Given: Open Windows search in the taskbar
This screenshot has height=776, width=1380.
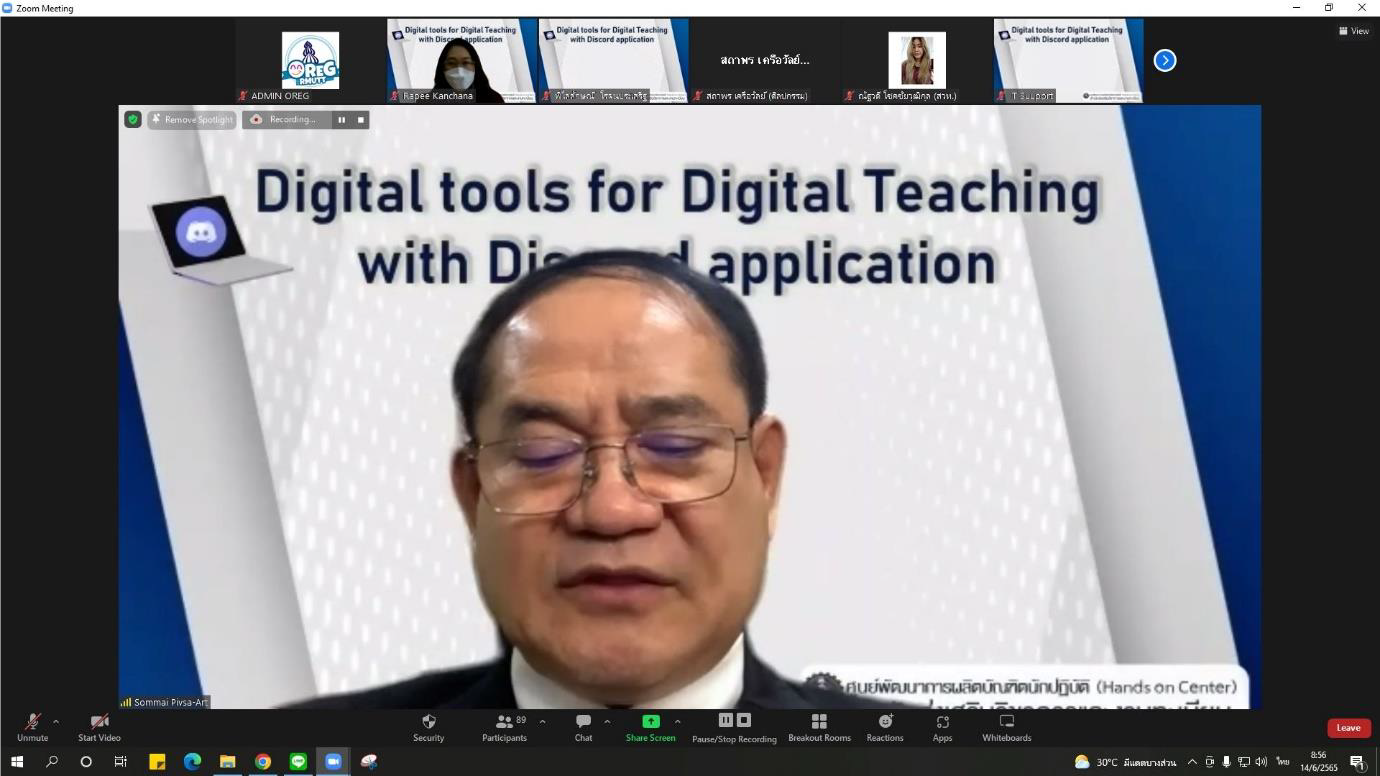Looking at the screenshot, I should click(x=52, y=762).
